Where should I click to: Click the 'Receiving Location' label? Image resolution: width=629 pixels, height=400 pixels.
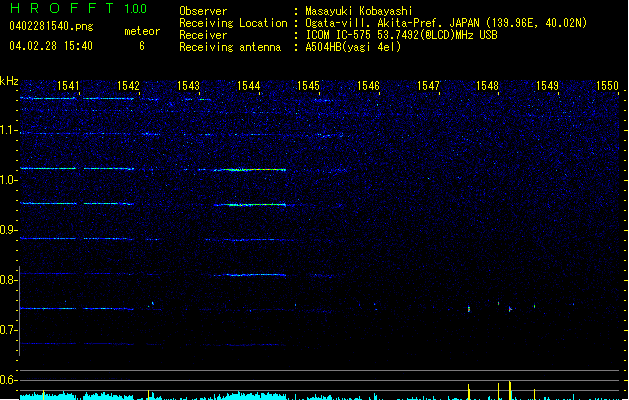click(x=233, y=23)
